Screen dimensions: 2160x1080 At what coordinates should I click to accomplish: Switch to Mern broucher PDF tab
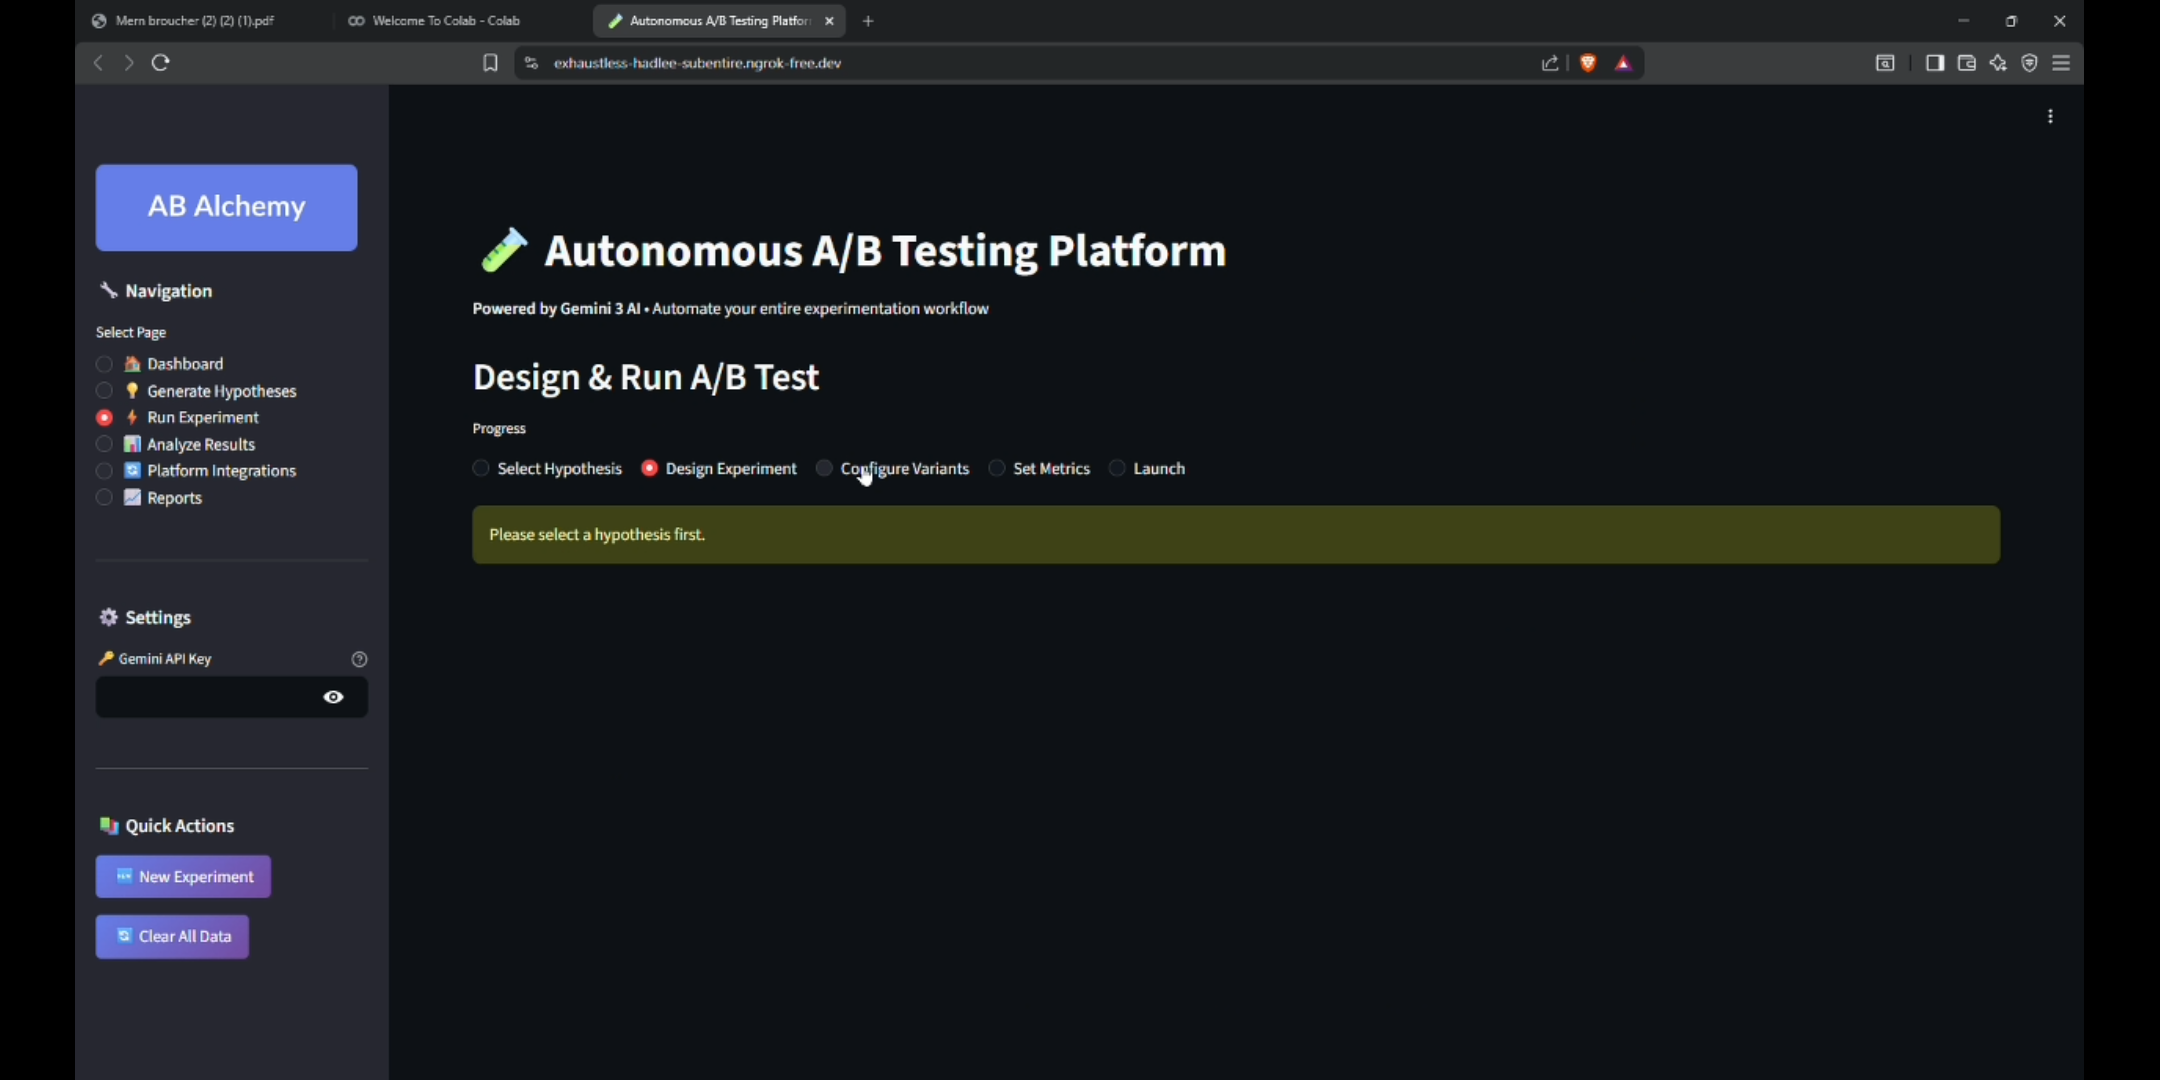click(x=194, y=21)
